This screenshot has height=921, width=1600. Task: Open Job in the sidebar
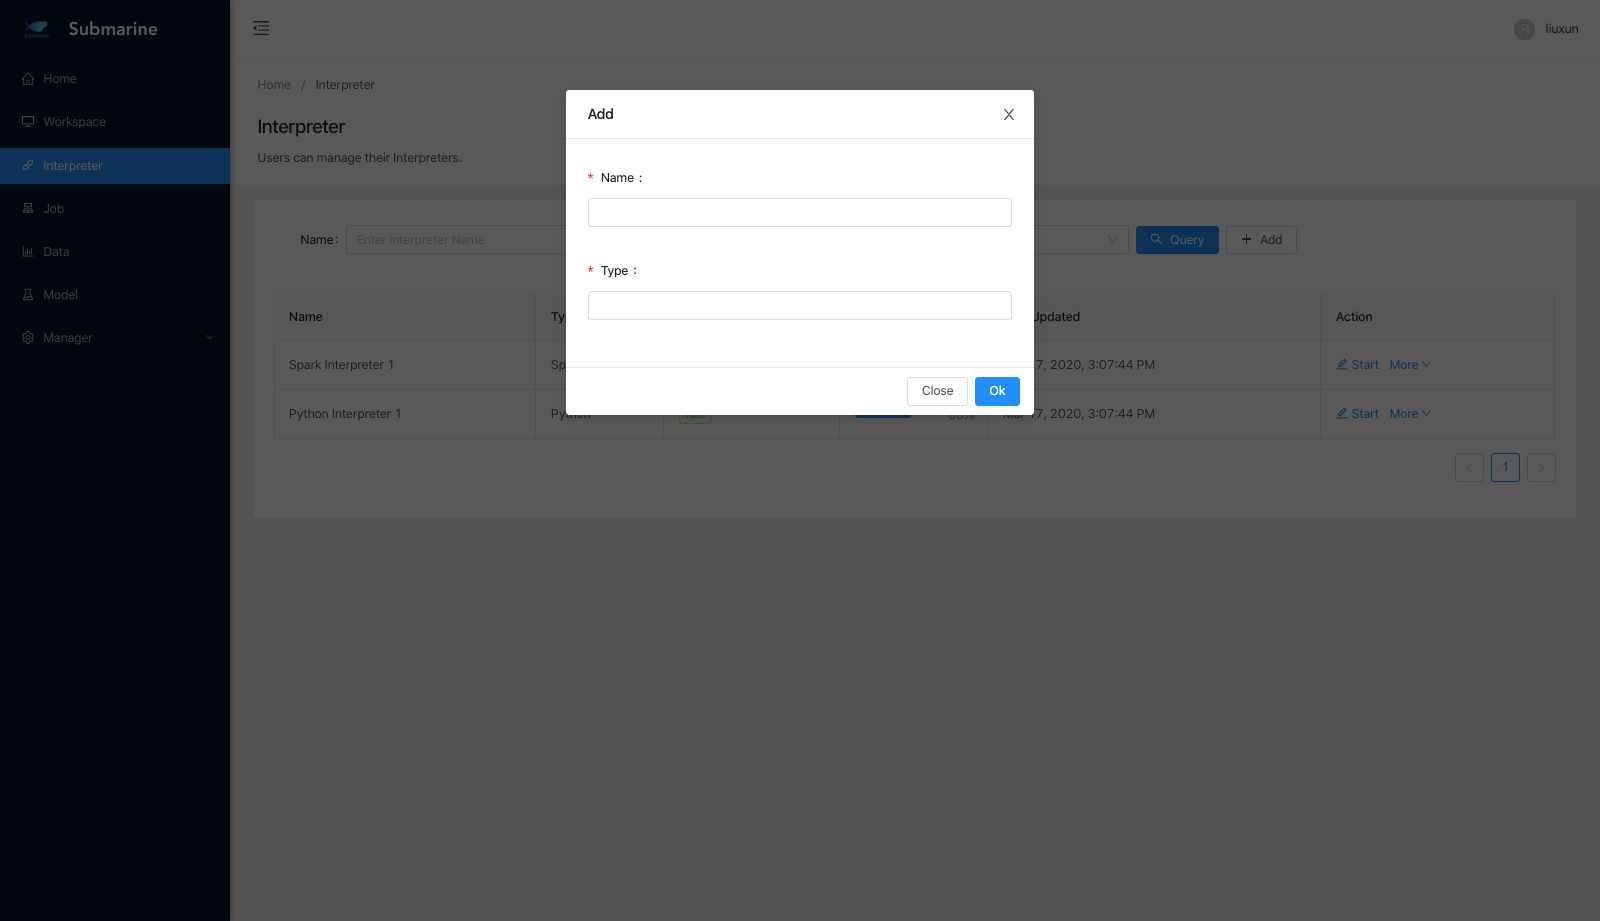(115, 209)
